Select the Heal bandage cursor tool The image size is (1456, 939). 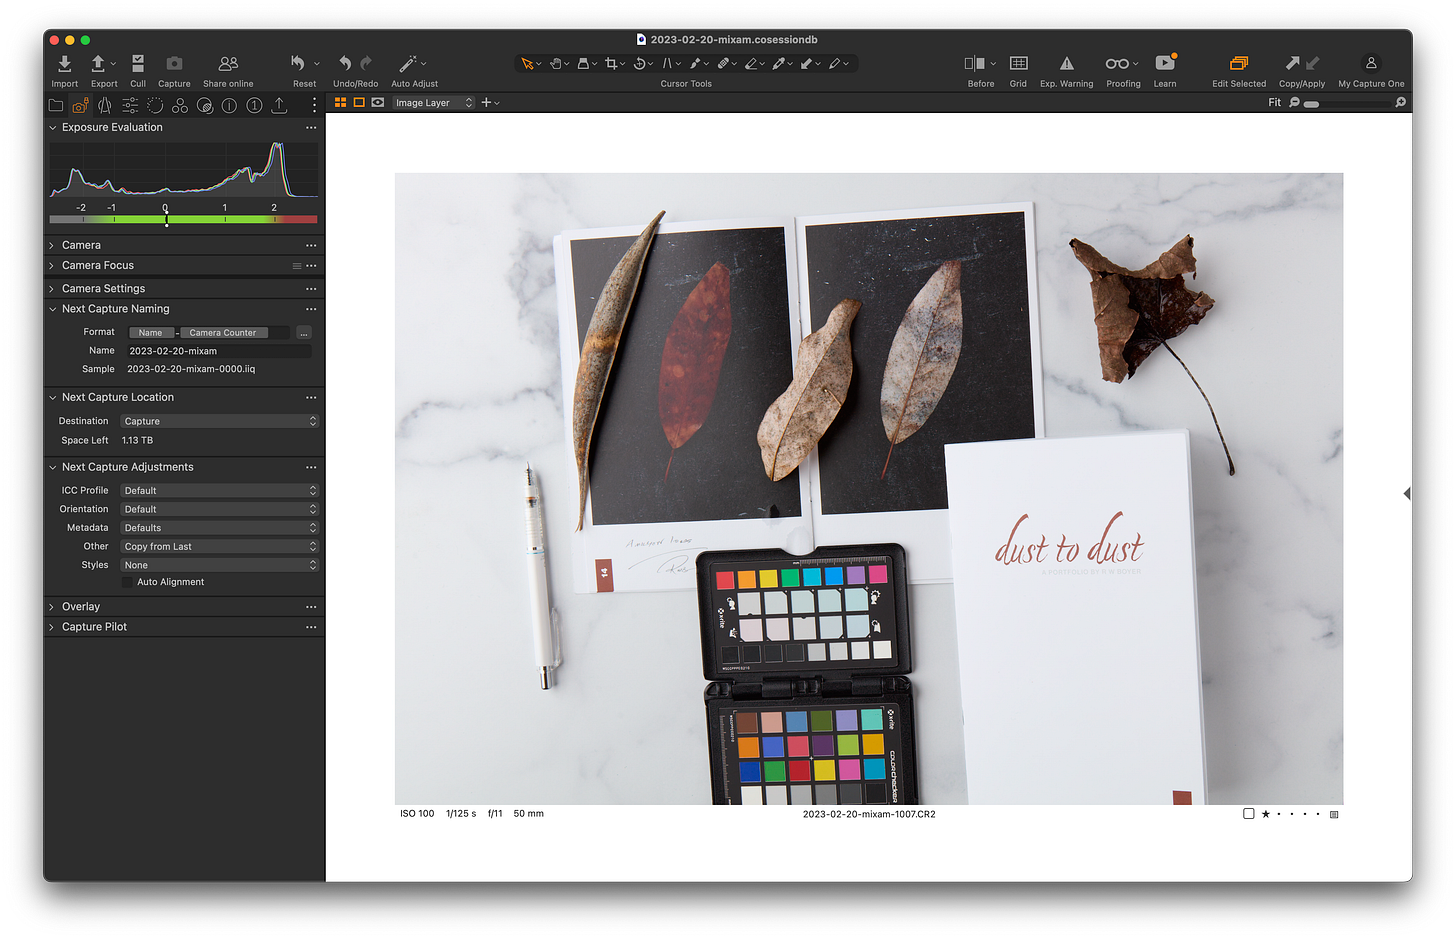pos(723,63)
